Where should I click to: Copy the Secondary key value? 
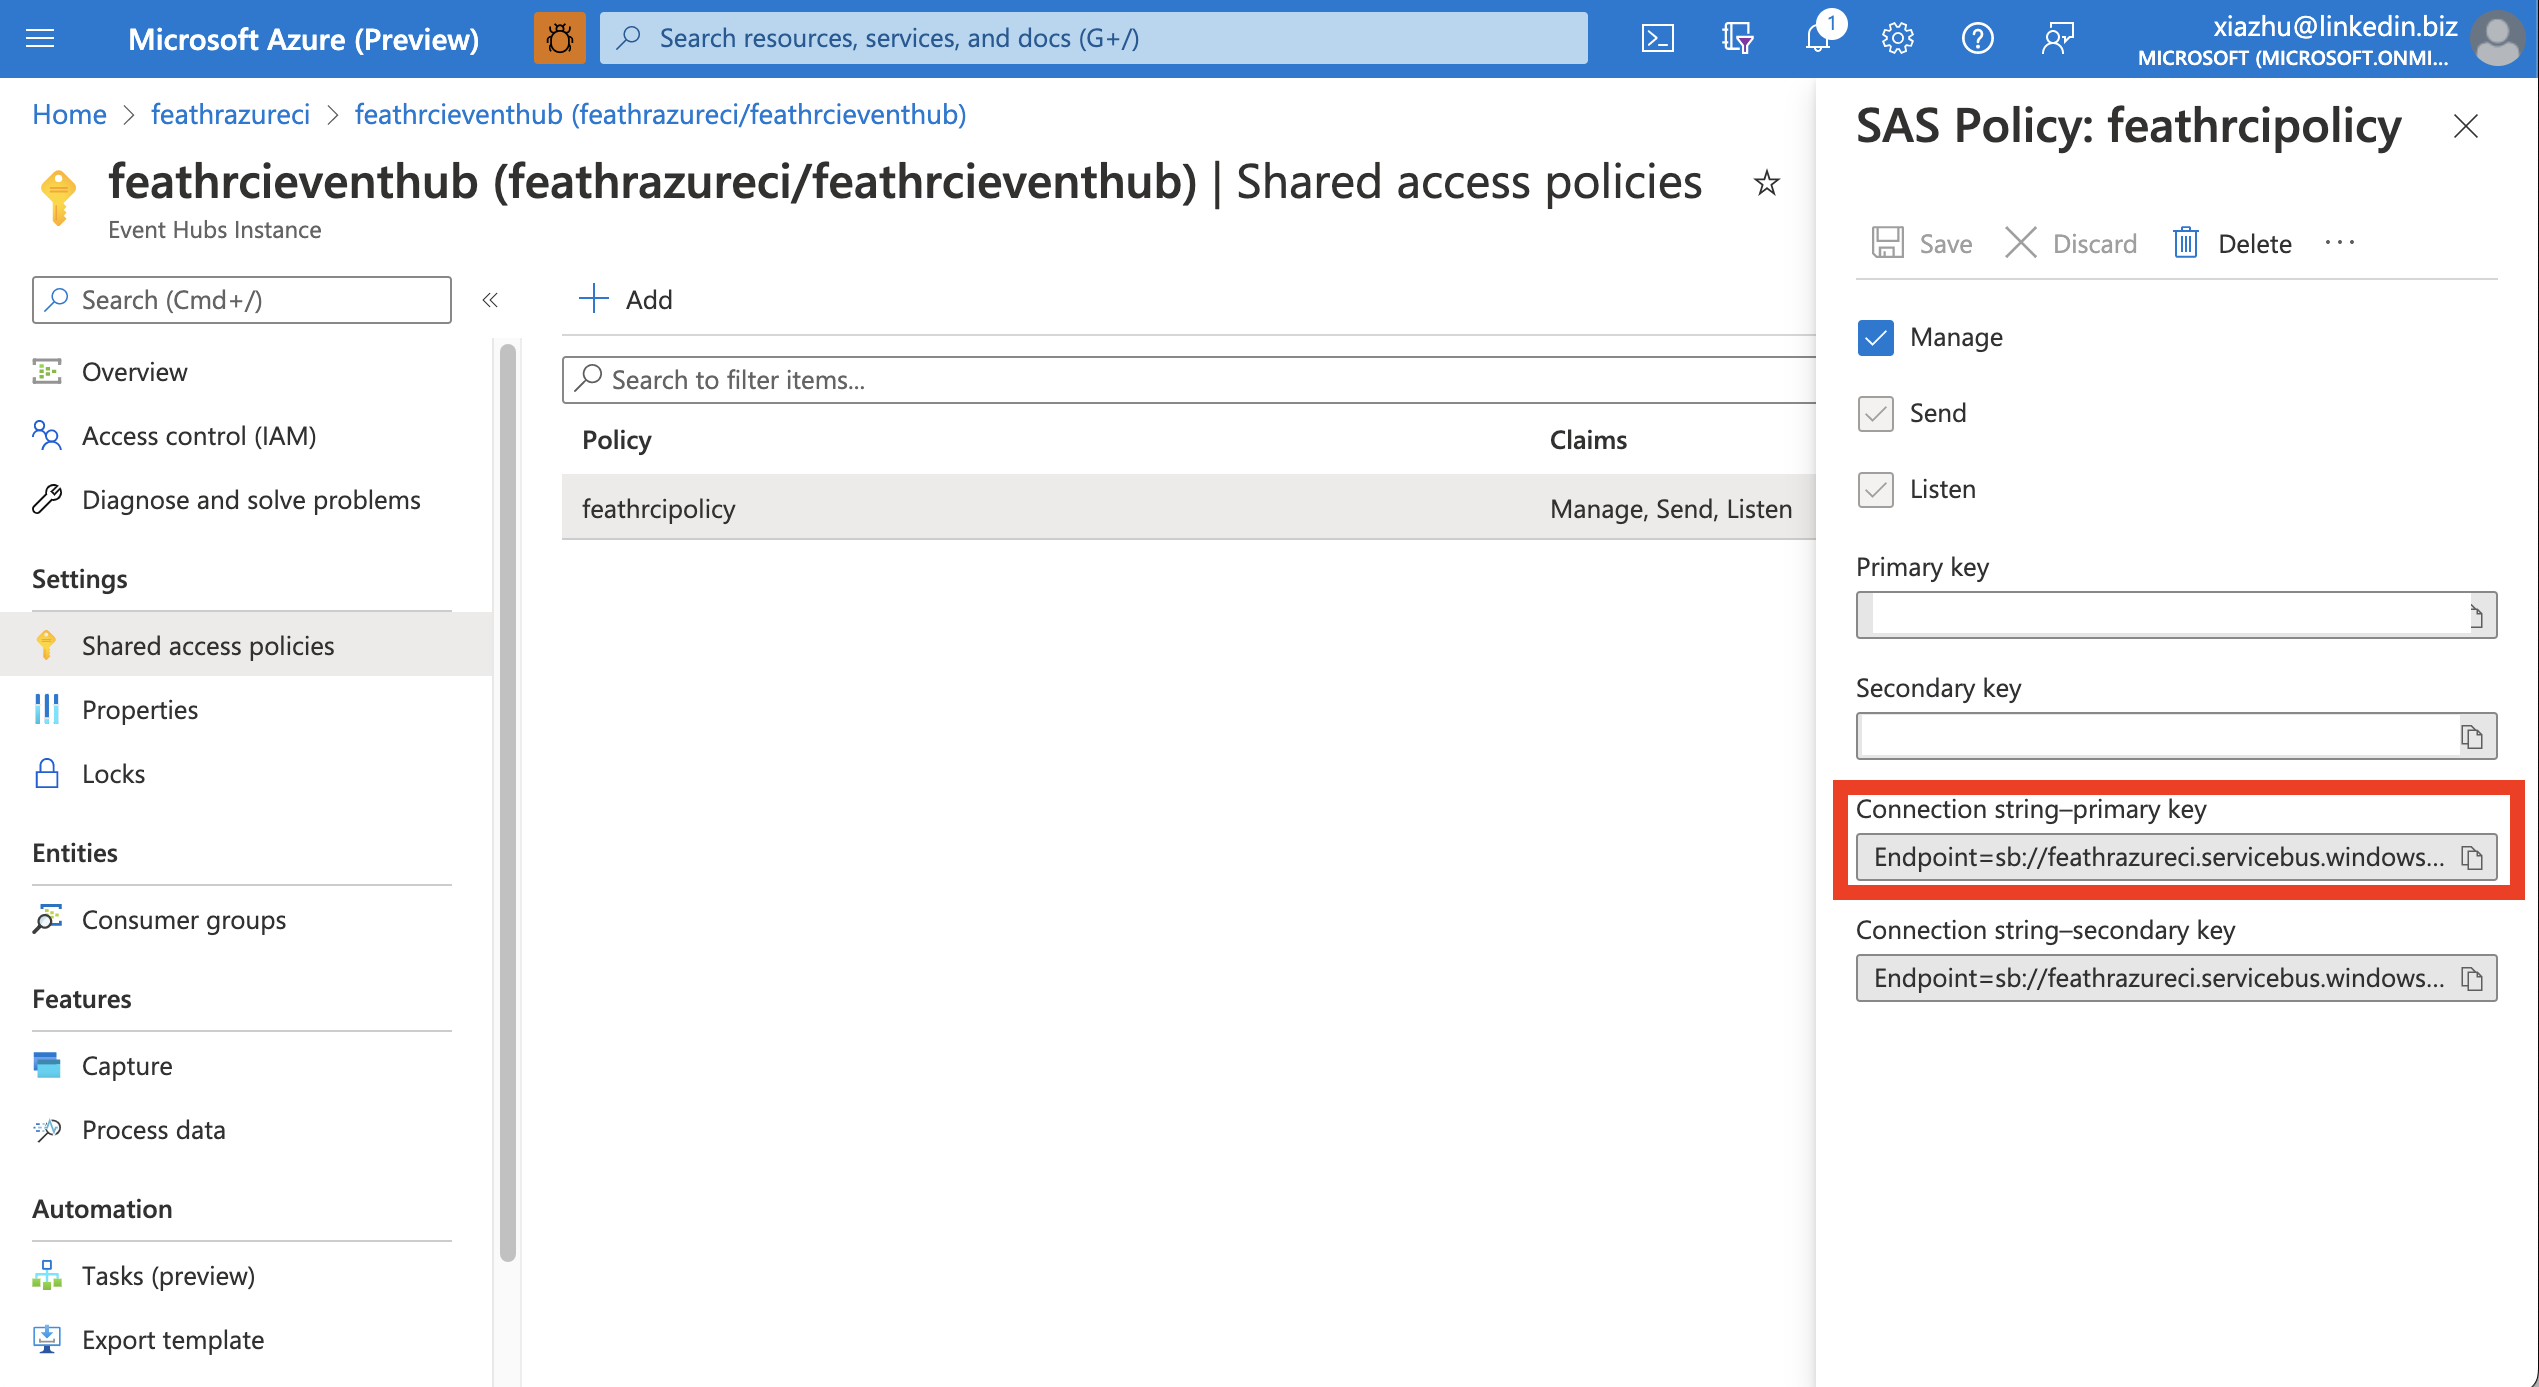[x=2472, y=737]
